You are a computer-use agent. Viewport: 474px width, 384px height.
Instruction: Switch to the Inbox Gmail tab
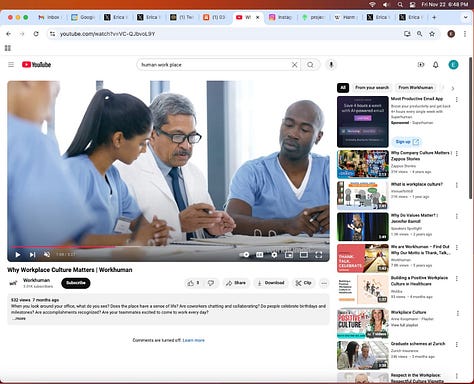coord(49,17)
